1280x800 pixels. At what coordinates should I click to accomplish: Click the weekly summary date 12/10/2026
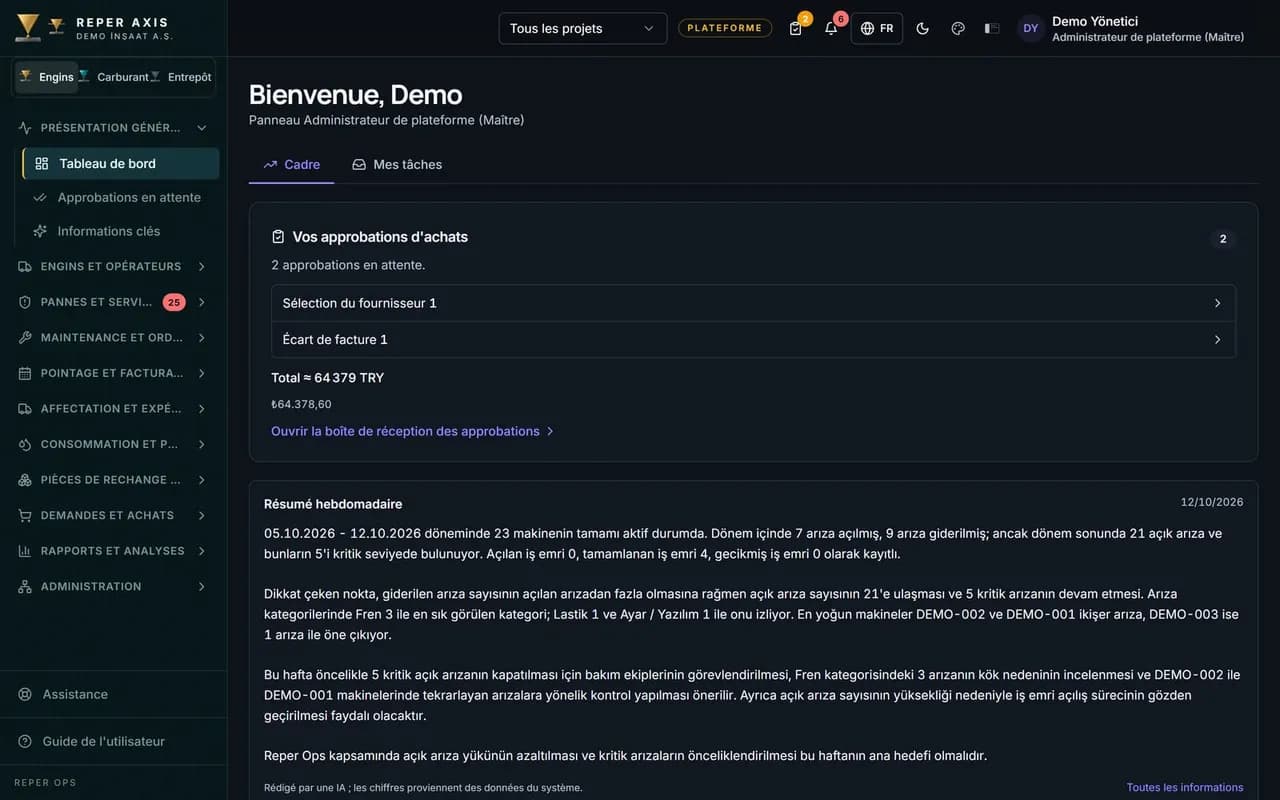(x=1212, y=502)
